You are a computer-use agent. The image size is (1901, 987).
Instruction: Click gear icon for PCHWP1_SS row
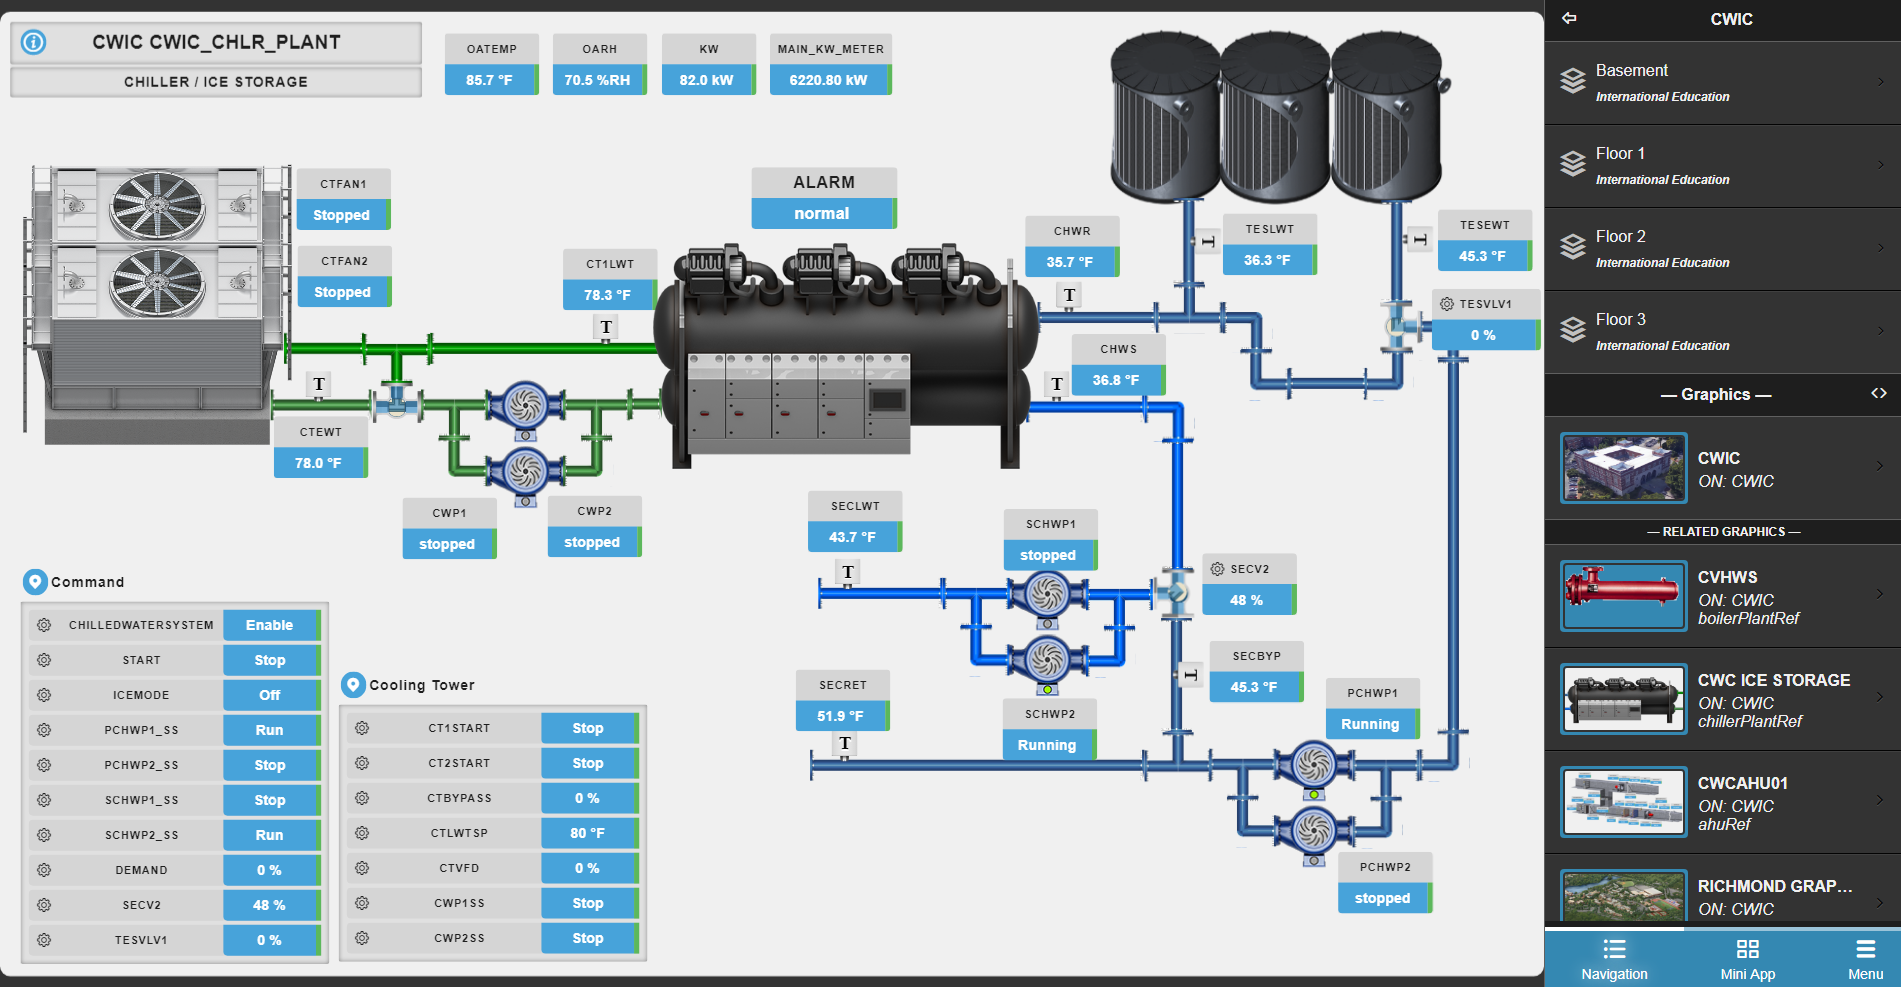(x=44, y=730)
